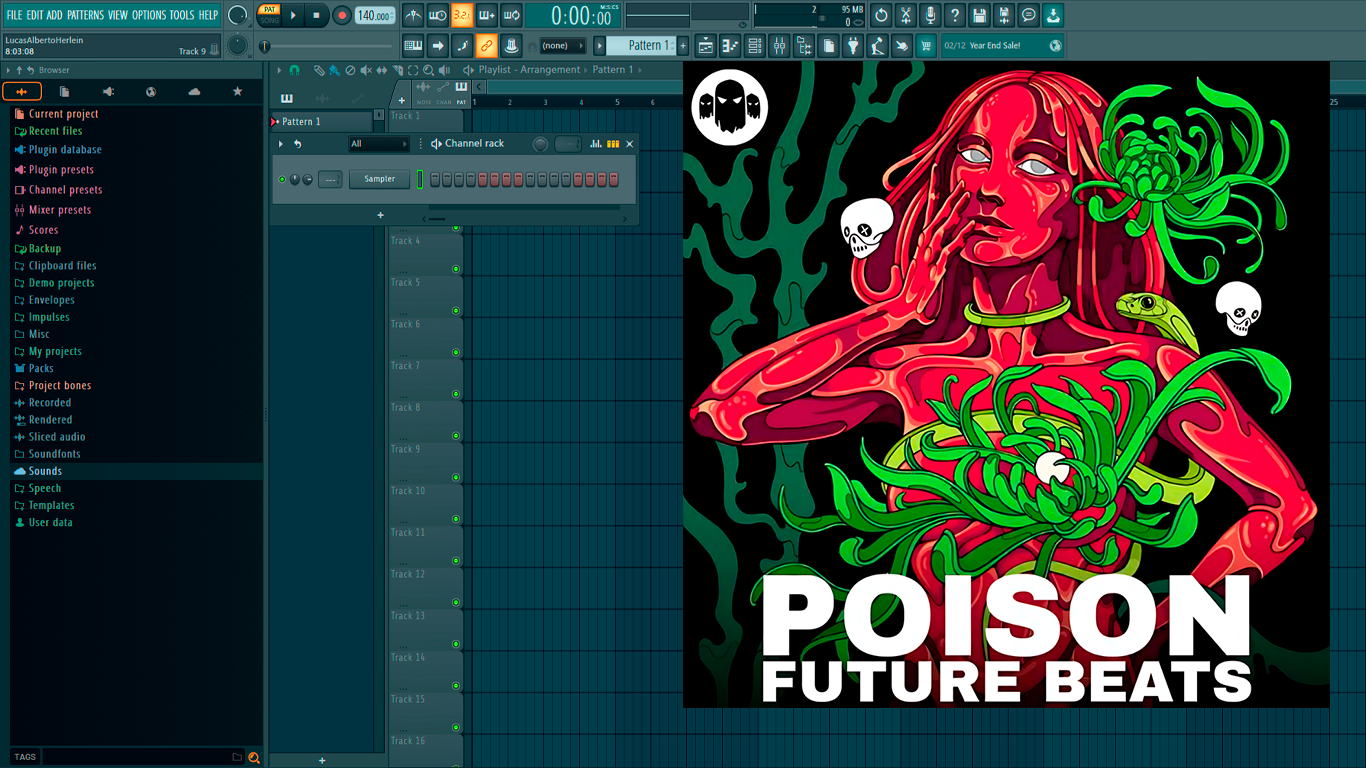Toggle the auto-scrolling arrow icon
The image size is (1366, 768).
click(438, 45)
